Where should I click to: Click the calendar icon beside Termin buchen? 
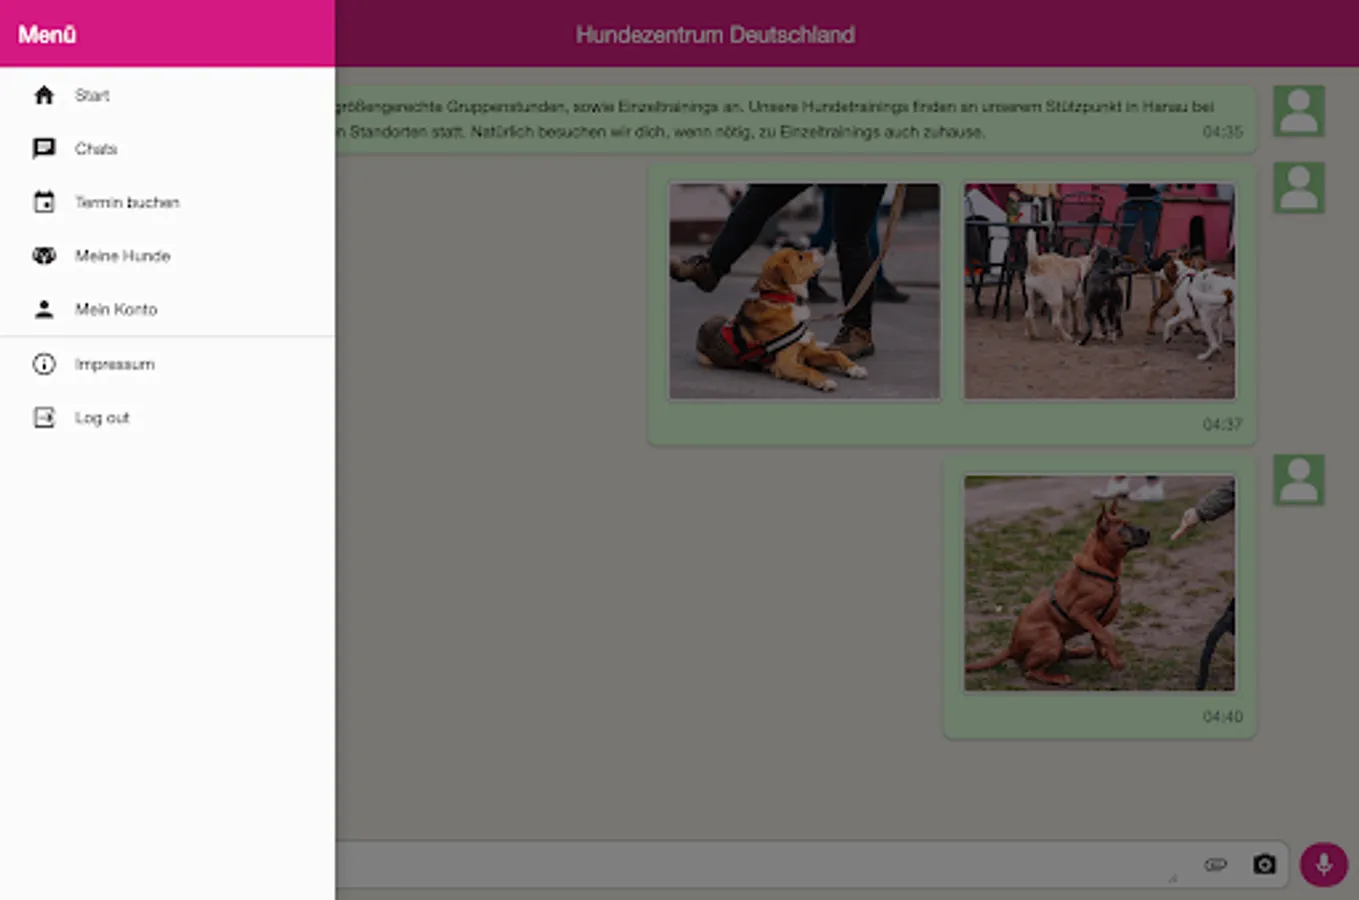[x=44, y=202]
